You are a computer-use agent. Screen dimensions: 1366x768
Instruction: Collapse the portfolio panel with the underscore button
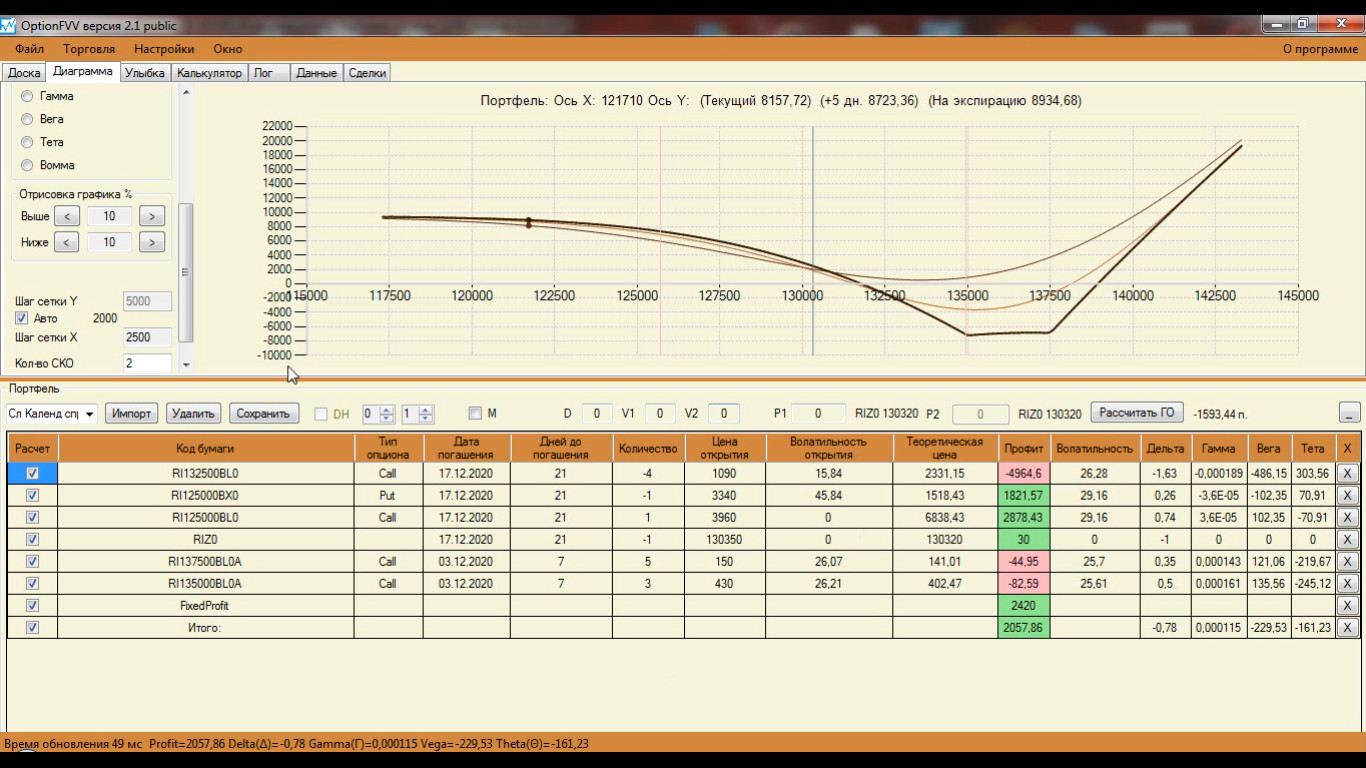tap(1349, 413)
